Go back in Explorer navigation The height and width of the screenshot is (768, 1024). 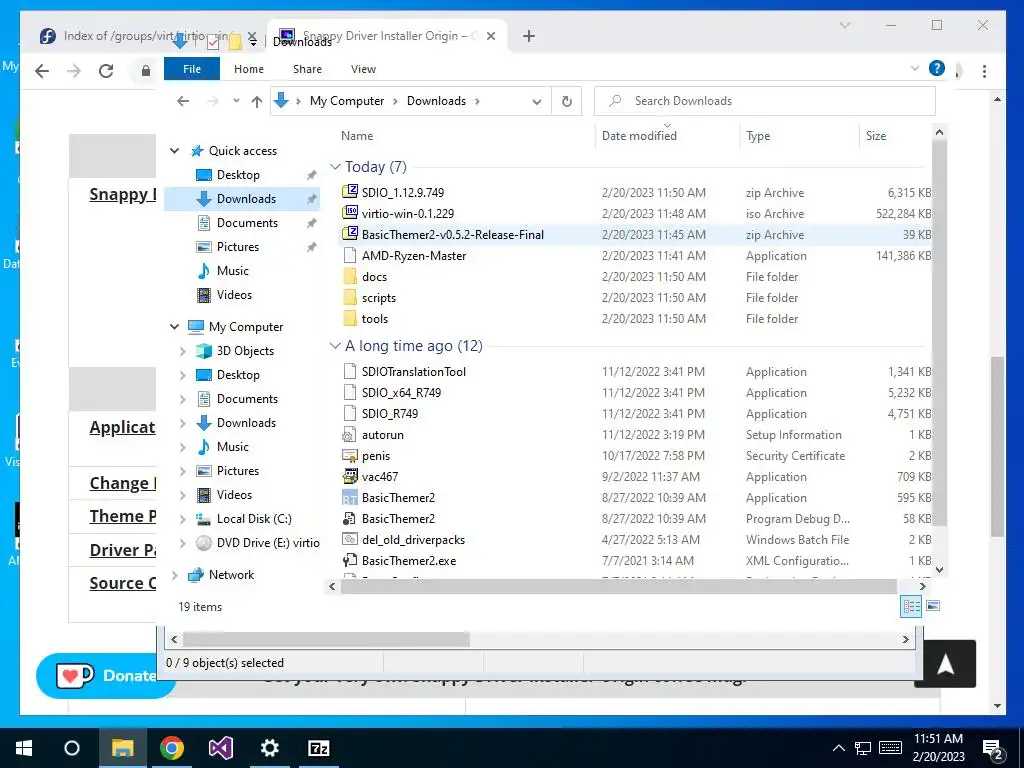coord(184,101)
